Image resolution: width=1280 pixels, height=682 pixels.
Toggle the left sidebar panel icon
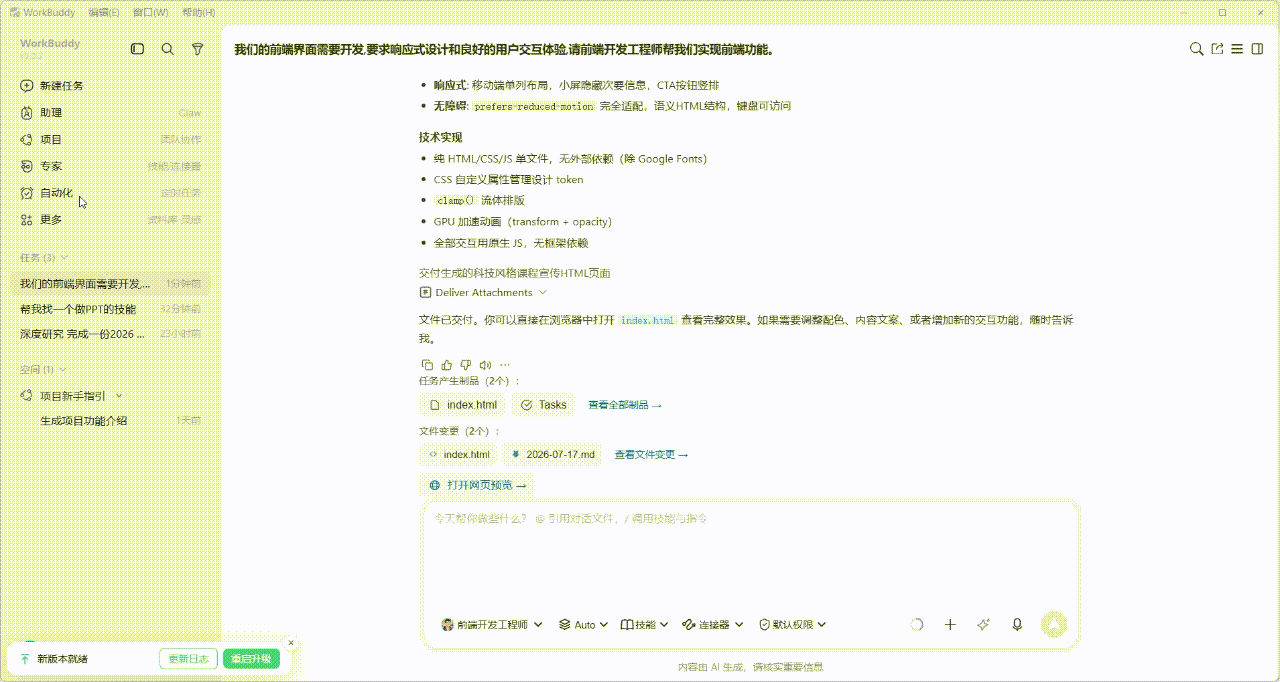tap(138, 49)
